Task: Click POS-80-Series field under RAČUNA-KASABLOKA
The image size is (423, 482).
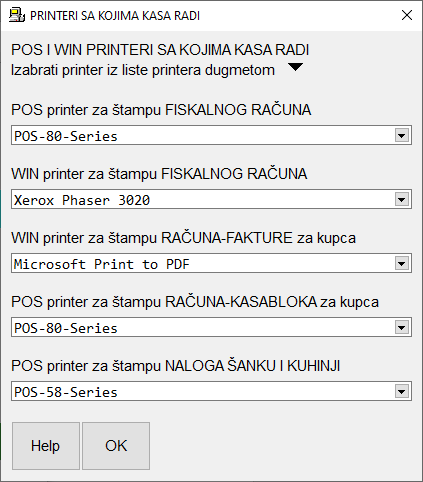Action: click(x=211, y=327)
